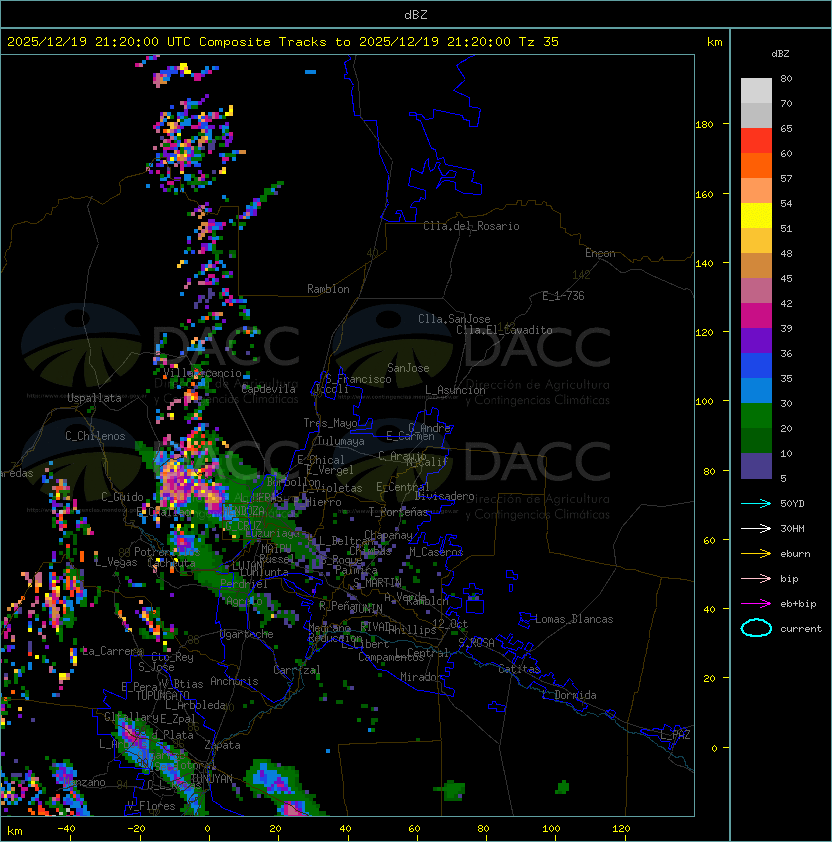
Task: Click the 'C_Guido' map label
Action: click(x=122, y=497)
